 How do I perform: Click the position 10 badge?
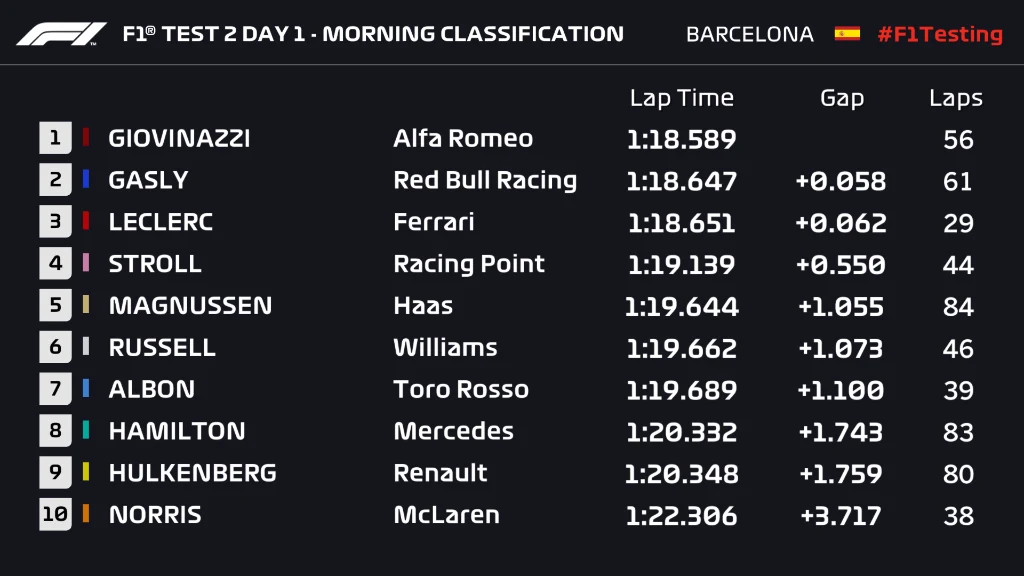point(55,515)
